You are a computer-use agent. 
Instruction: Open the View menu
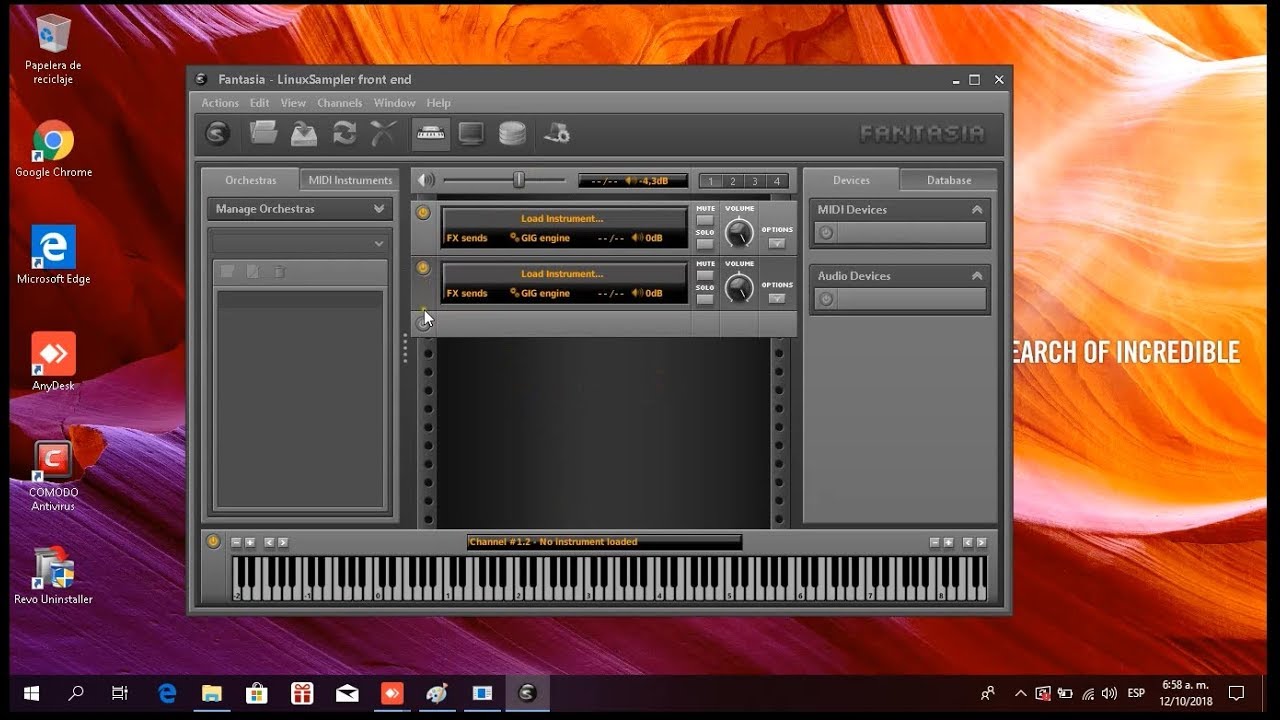[x=293, y=103]
